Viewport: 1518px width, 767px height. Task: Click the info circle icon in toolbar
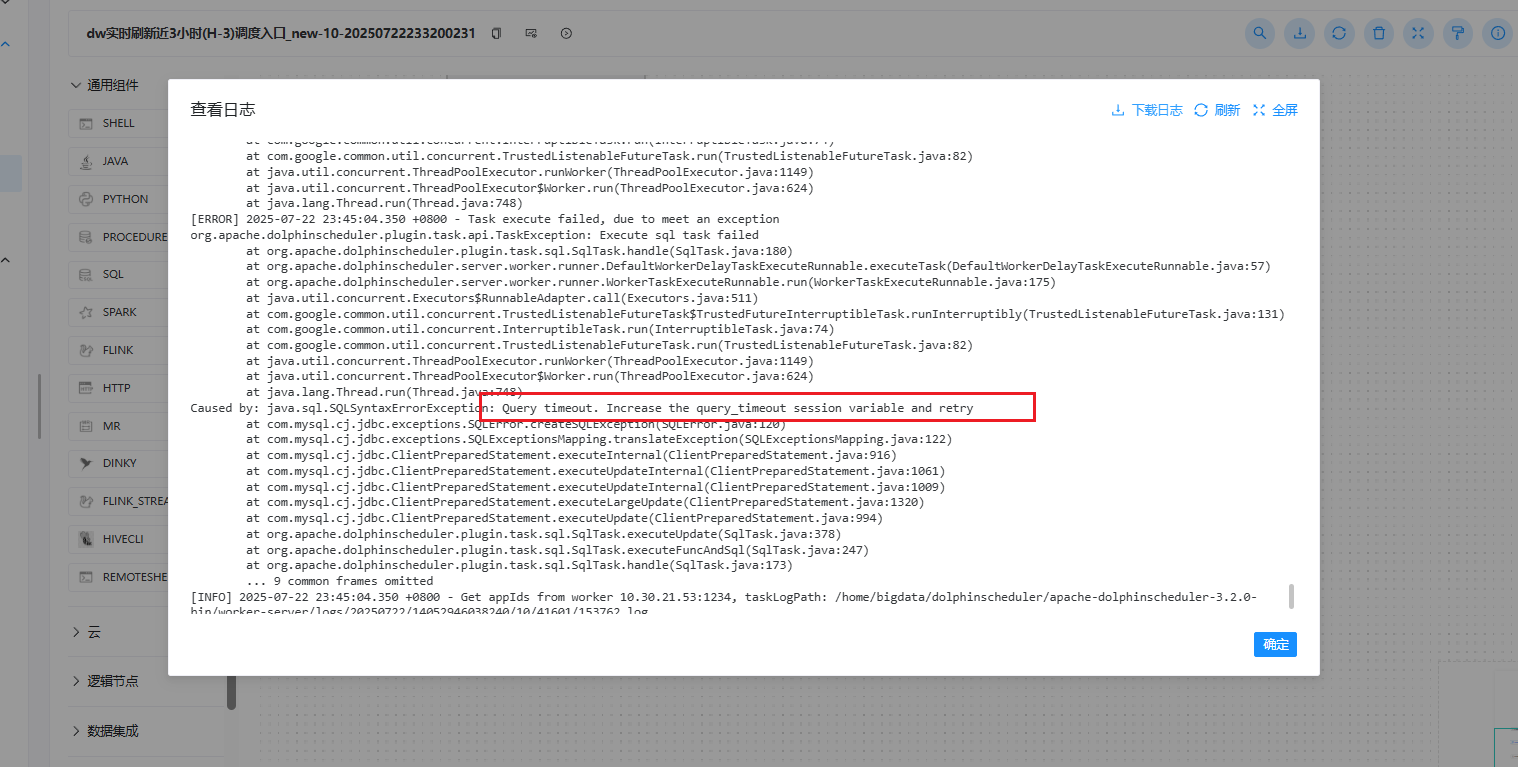1498,33
